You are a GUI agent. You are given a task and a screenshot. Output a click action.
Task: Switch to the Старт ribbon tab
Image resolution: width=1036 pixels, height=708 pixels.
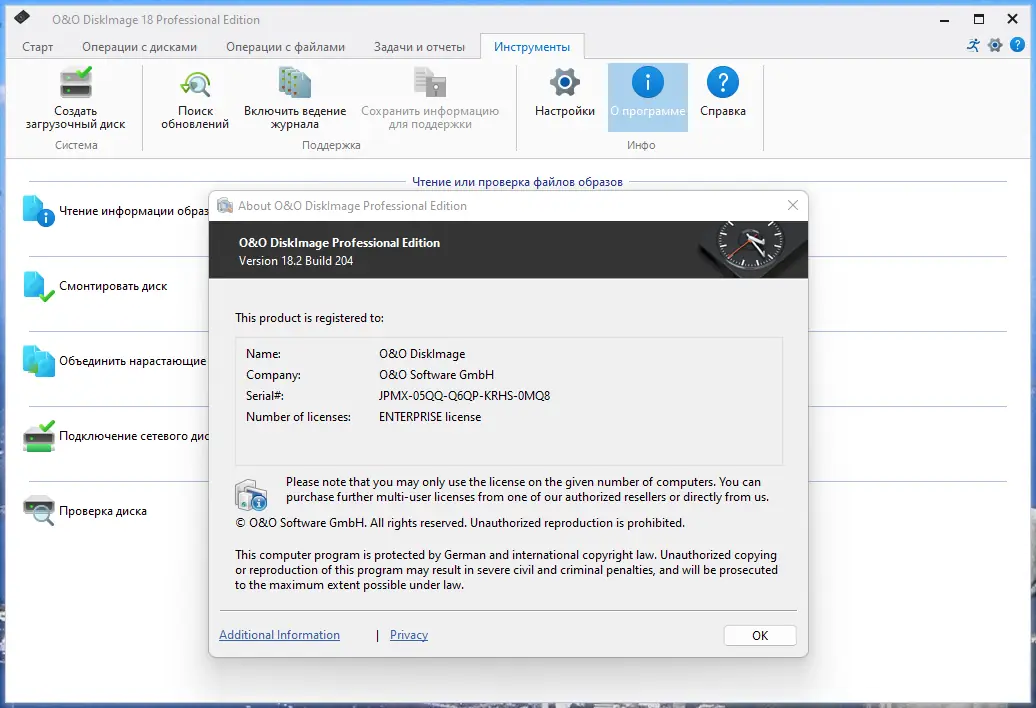(x=35, y=45)
